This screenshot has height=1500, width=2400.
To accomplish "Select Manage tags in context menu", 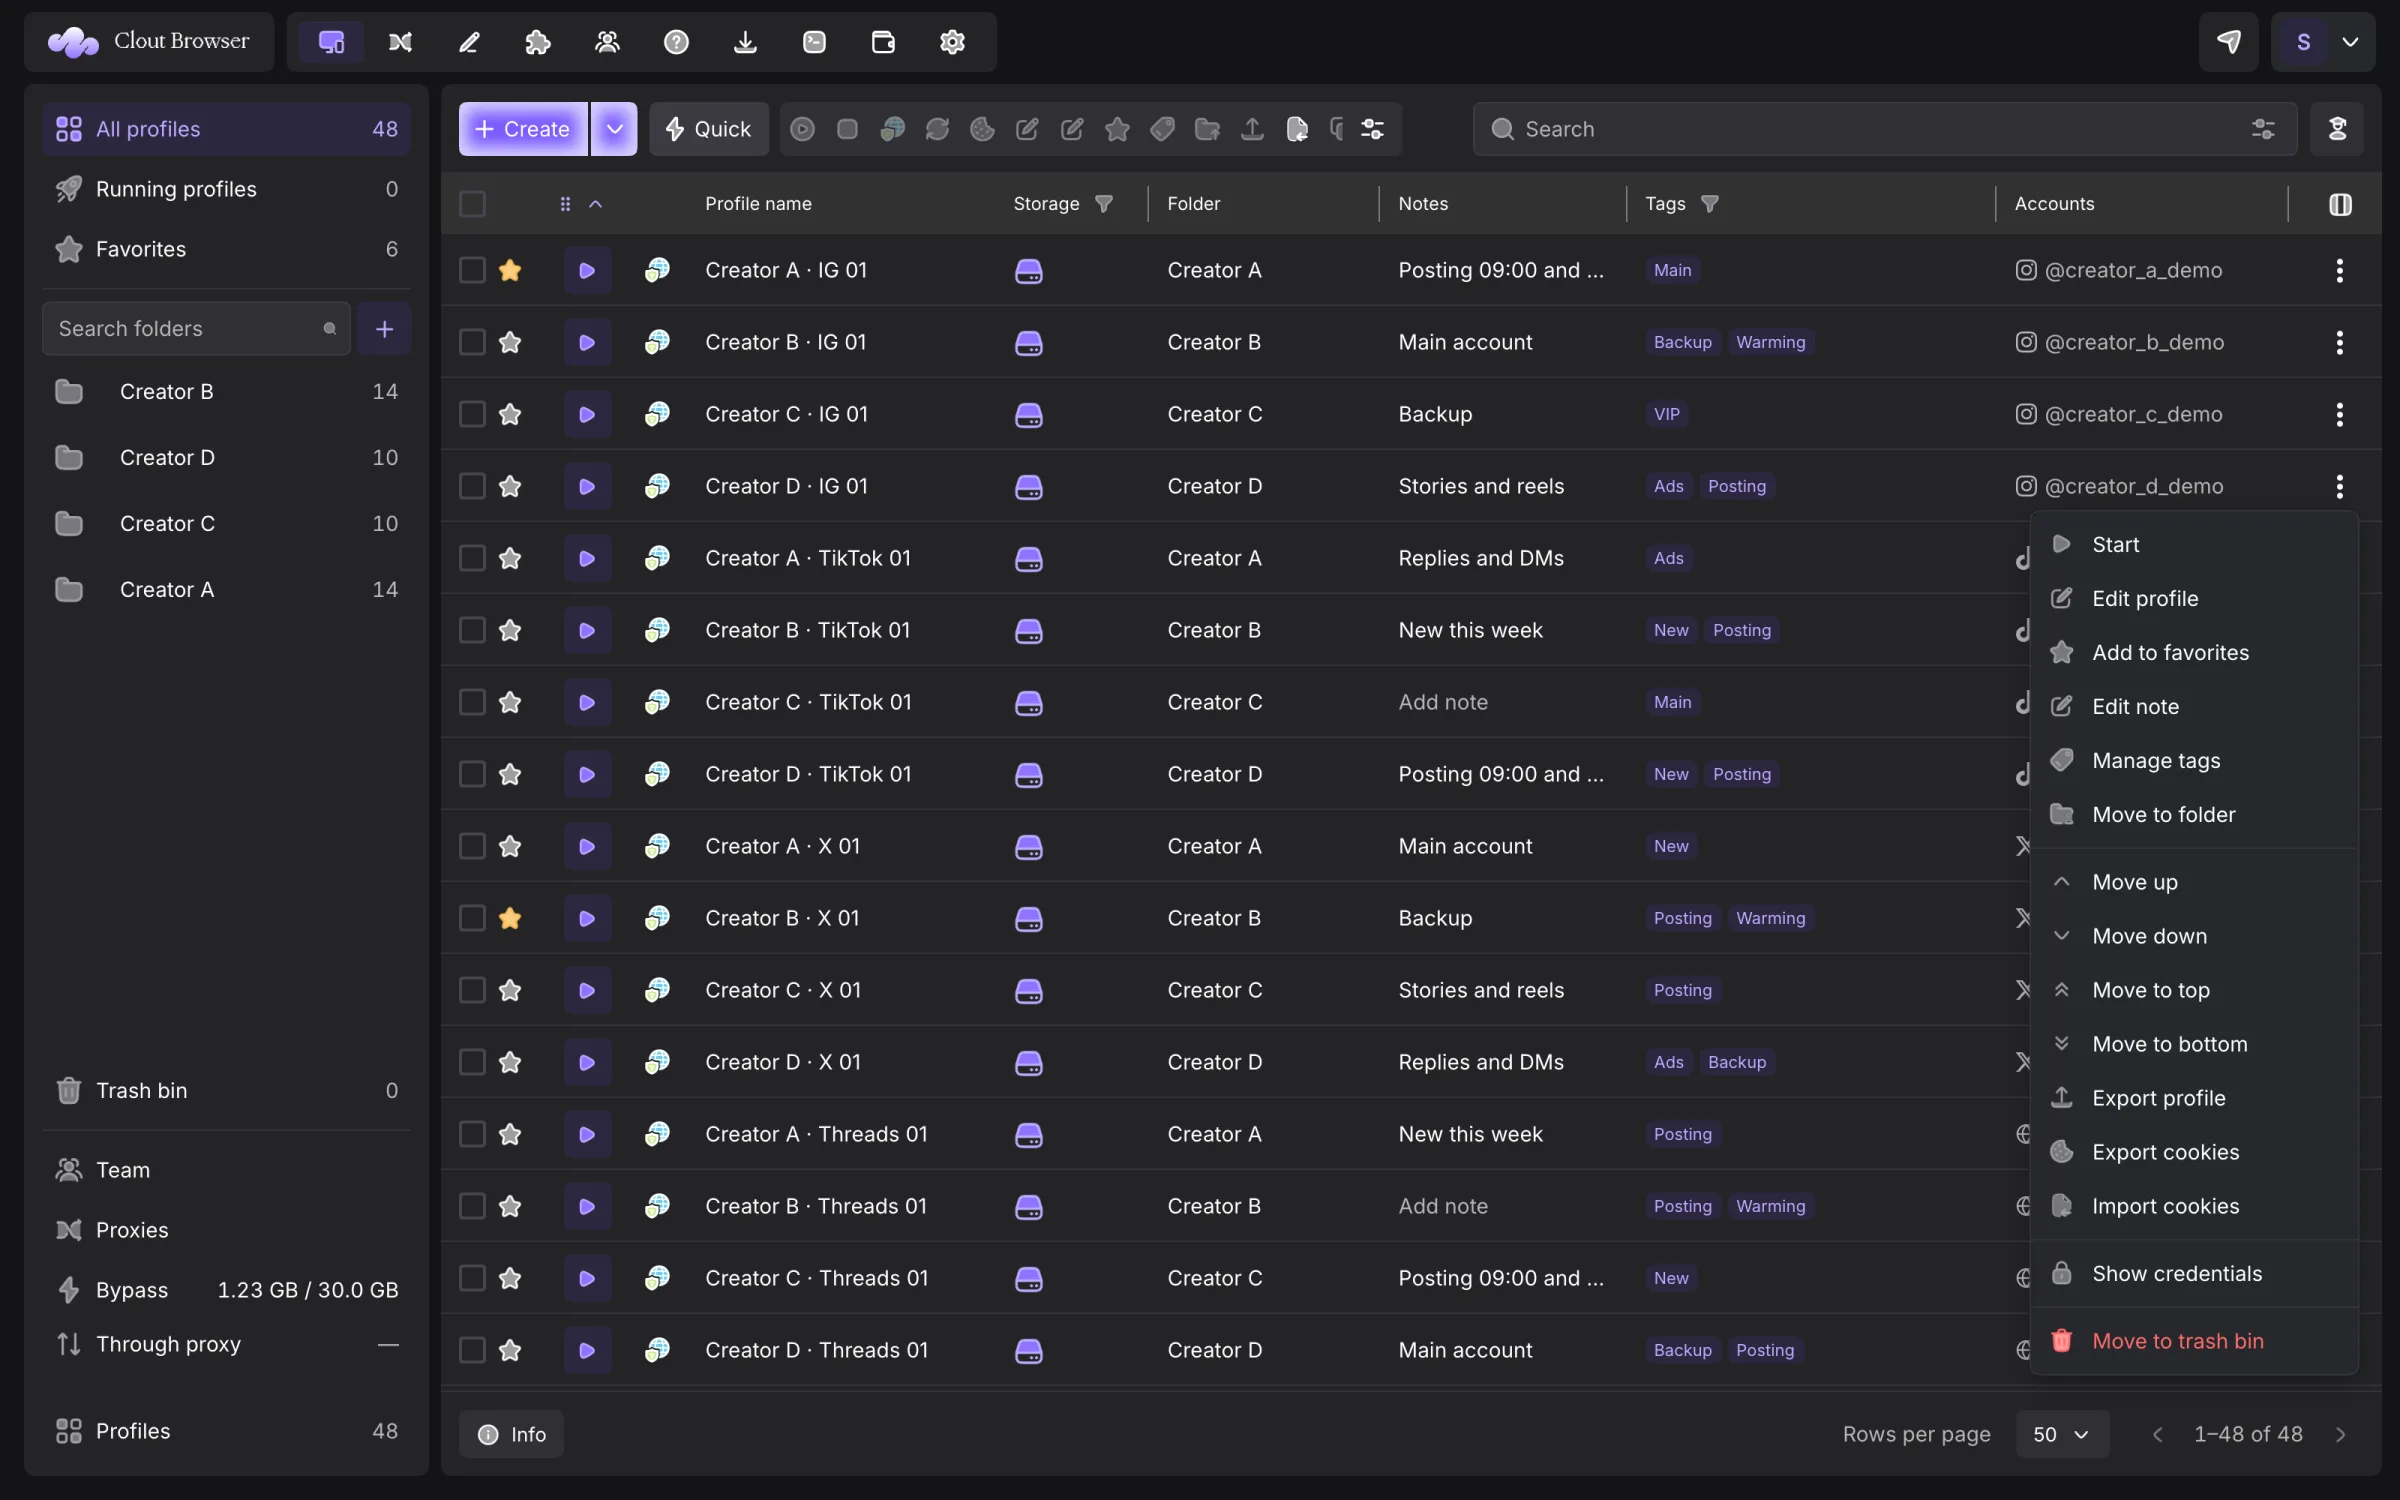I will 2194,761.
